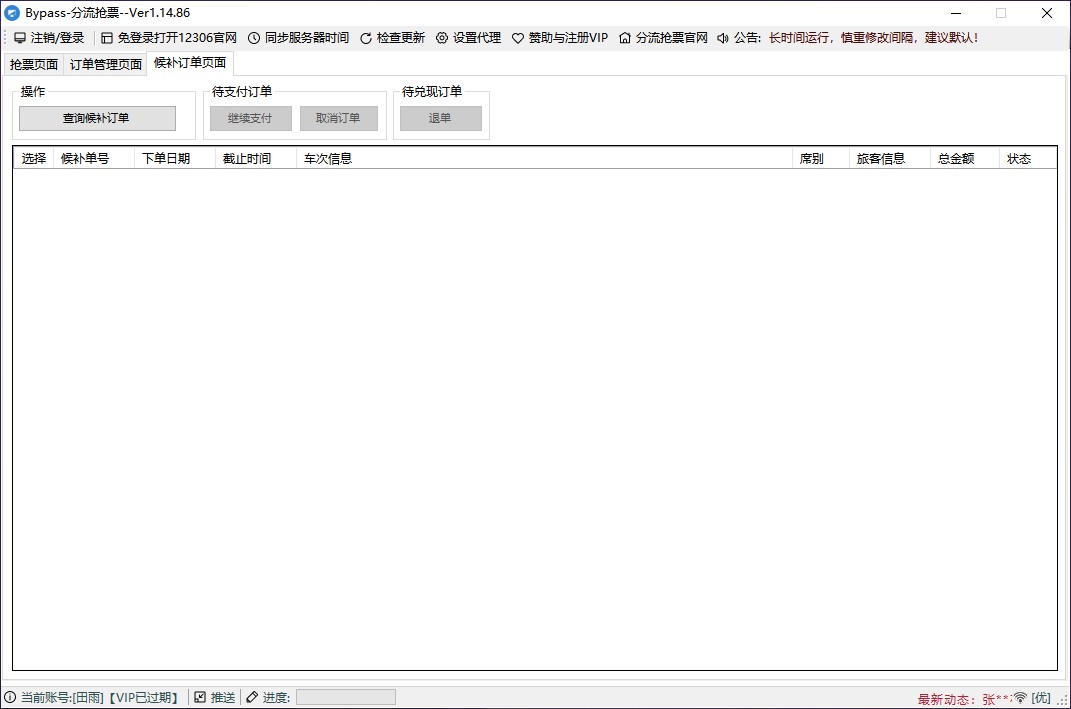Image resolution: width=1071 pixels, height=709 pixels.
Task: Click the 选择 column header
Action: pyautogui.click(x=33, y=158)
